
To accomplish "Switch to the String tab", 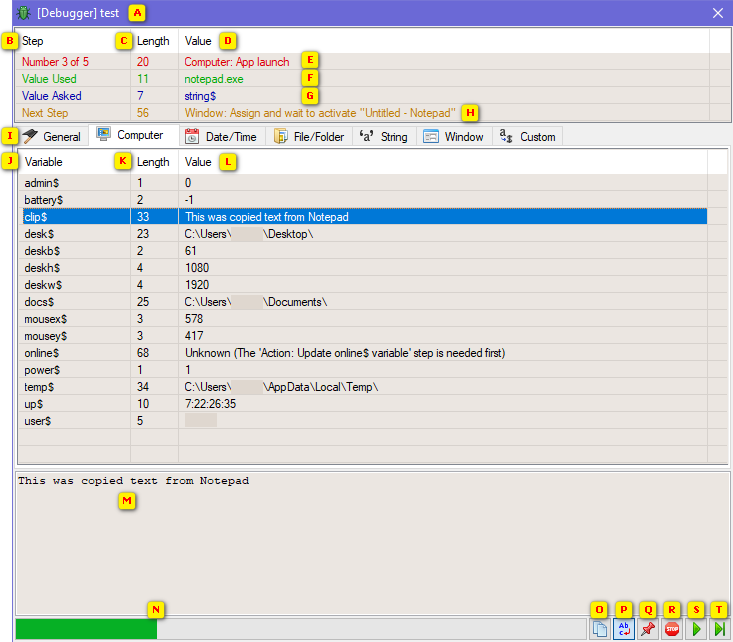I will click(383, 136).
